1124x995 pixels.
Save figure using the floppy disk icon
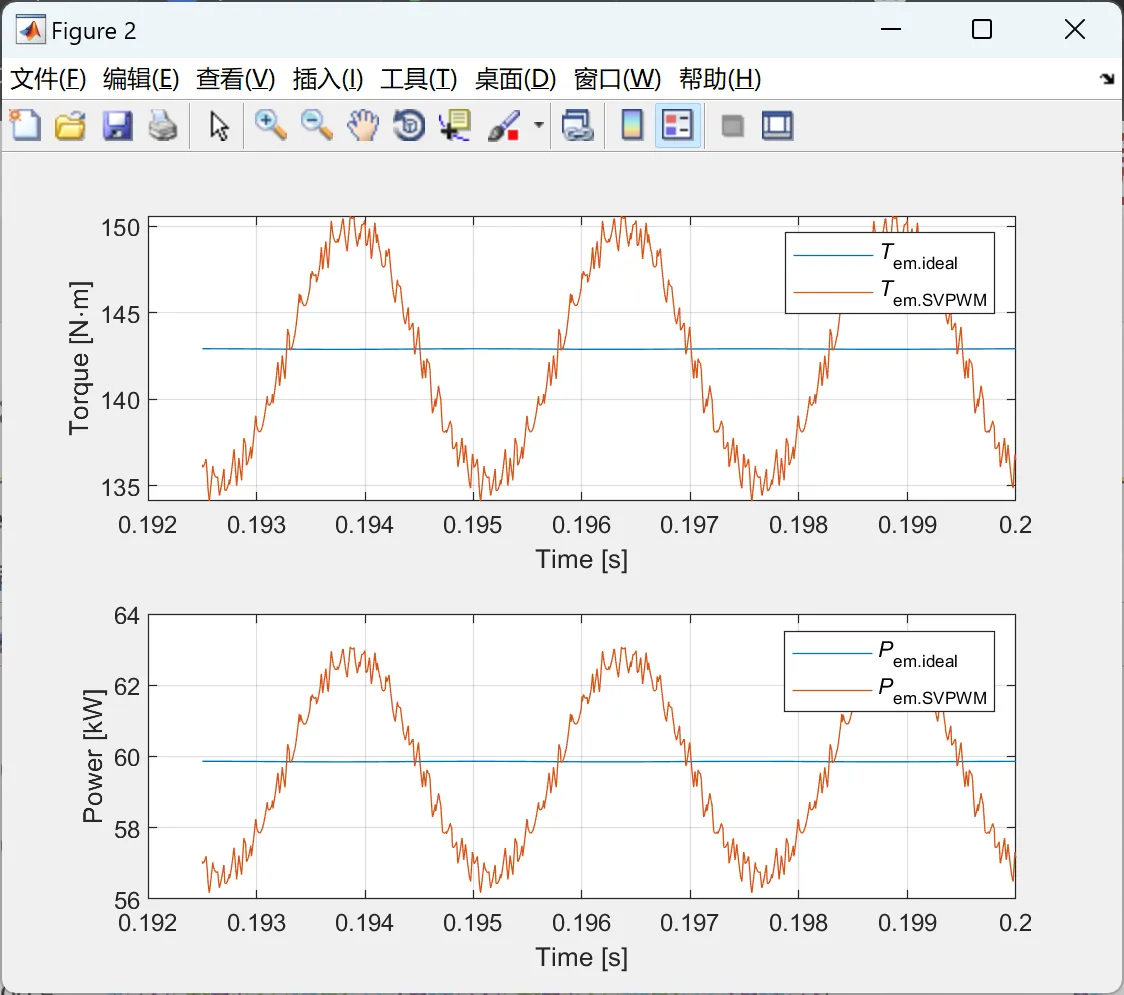coord(118,126)
